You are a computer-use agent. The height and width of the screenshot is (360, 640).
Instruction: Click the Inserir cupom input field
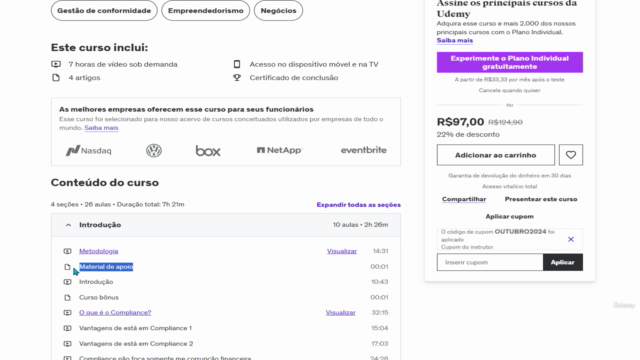pyautogui.click(x=490, y=262)
